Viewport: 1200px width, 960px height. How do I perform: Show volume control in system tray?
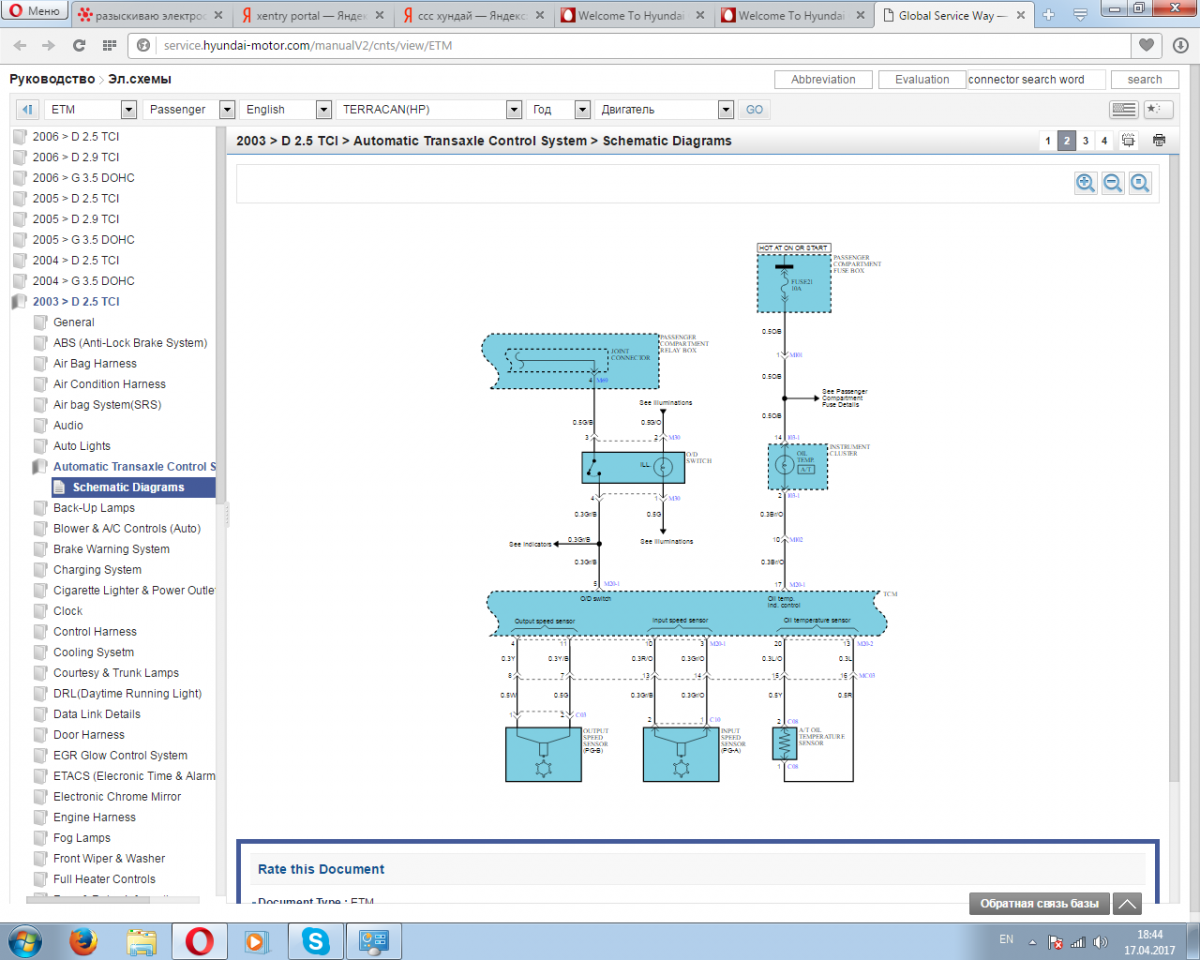(1101, 942)
